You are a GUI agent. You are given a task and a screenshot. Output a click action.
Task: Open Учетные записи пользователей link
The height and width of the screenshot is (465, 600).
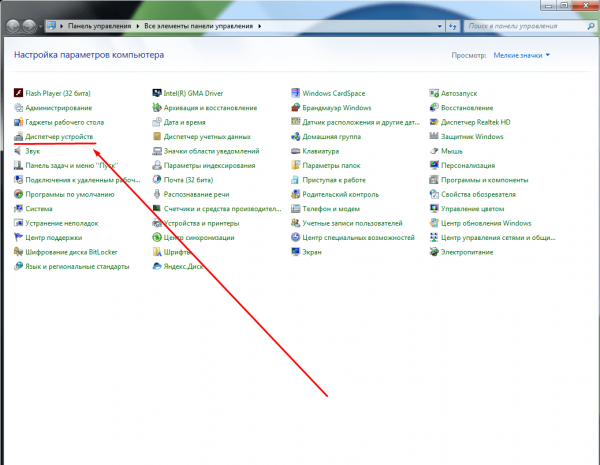point(352,223)
